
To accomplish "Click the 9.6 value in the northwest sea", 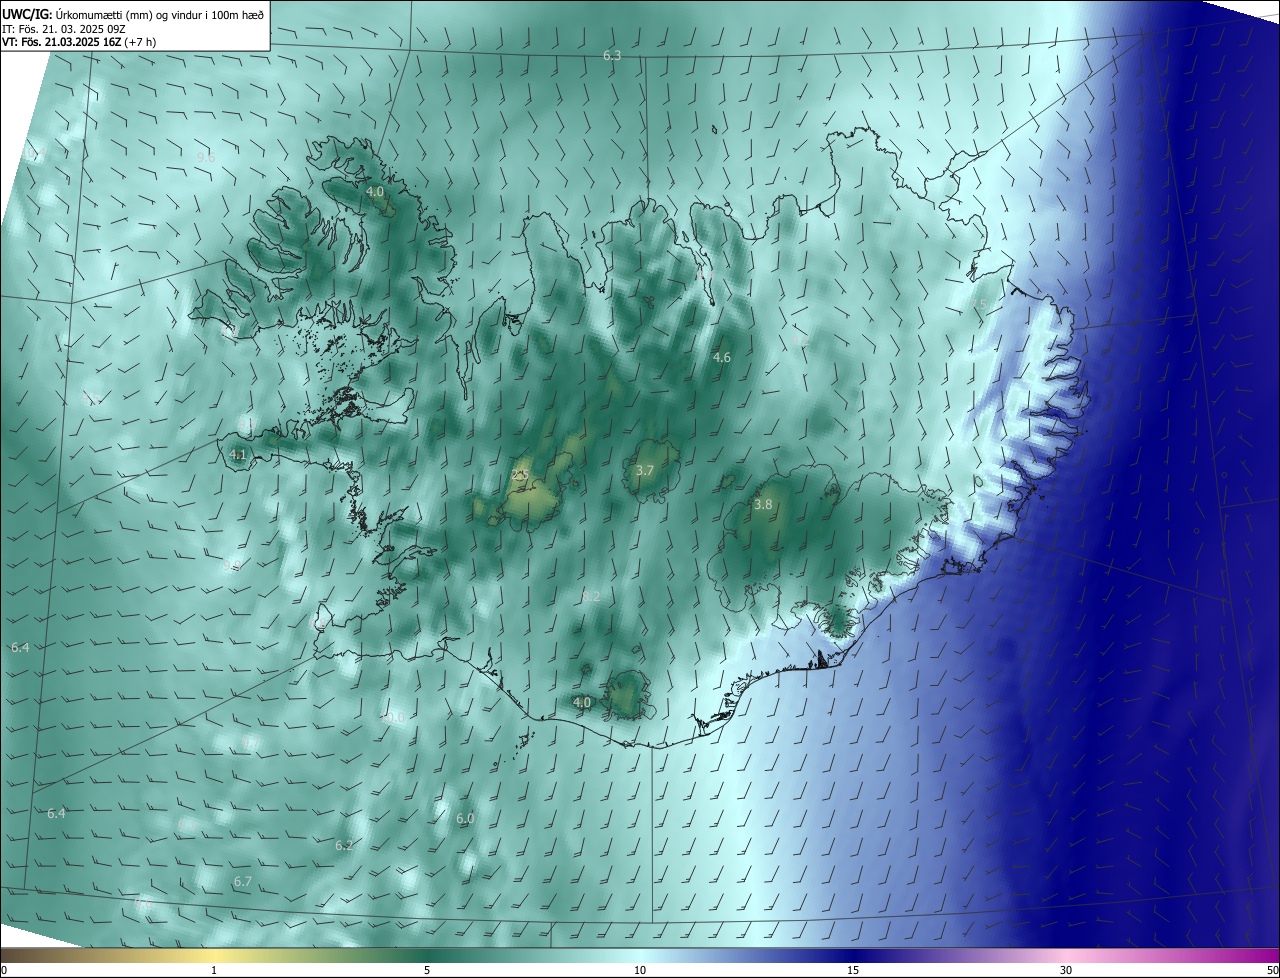I will click(x=205, y=157).
